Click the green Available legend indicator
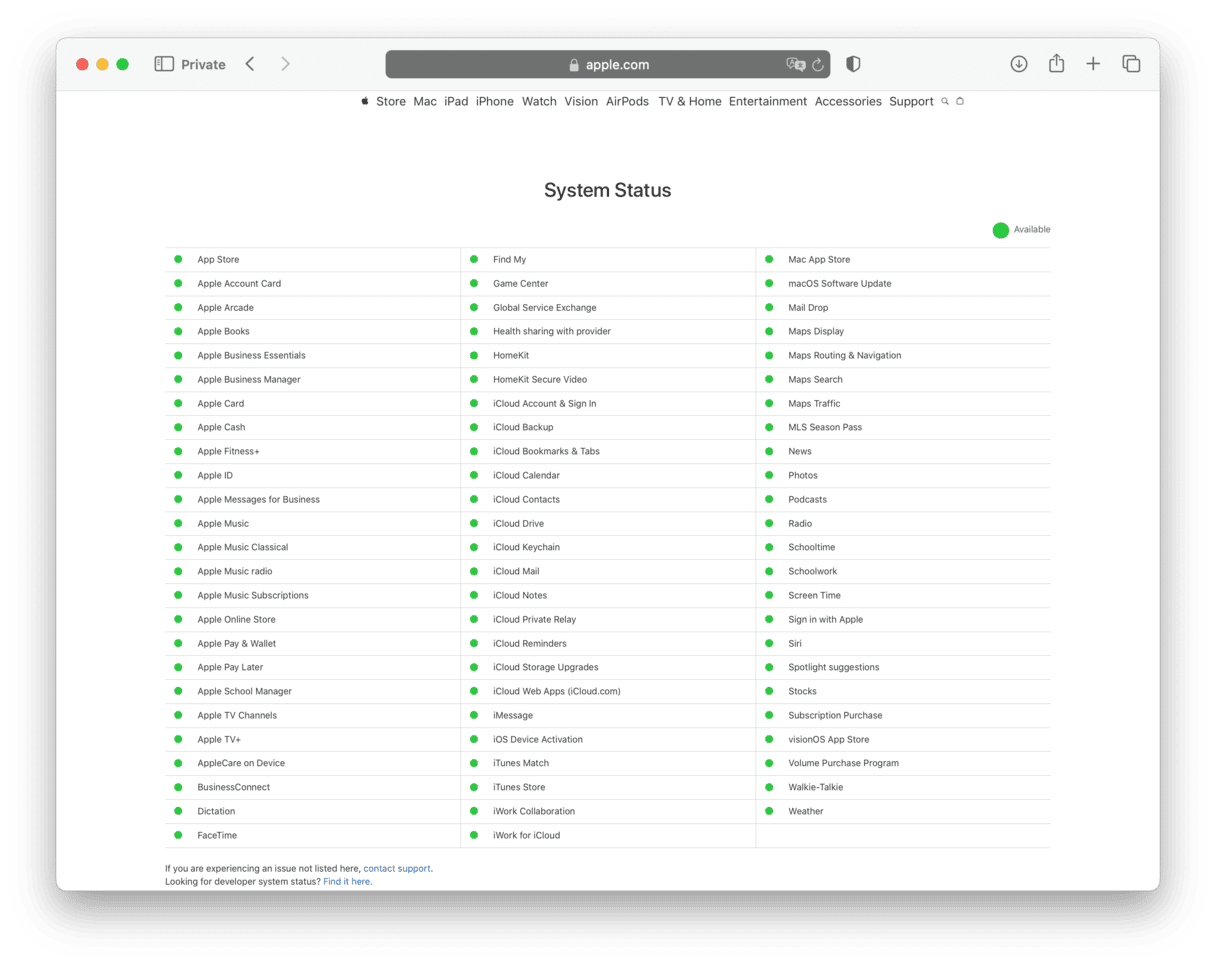Image resolution: width=1216 pixels, height=965 pixels. 1000,229
